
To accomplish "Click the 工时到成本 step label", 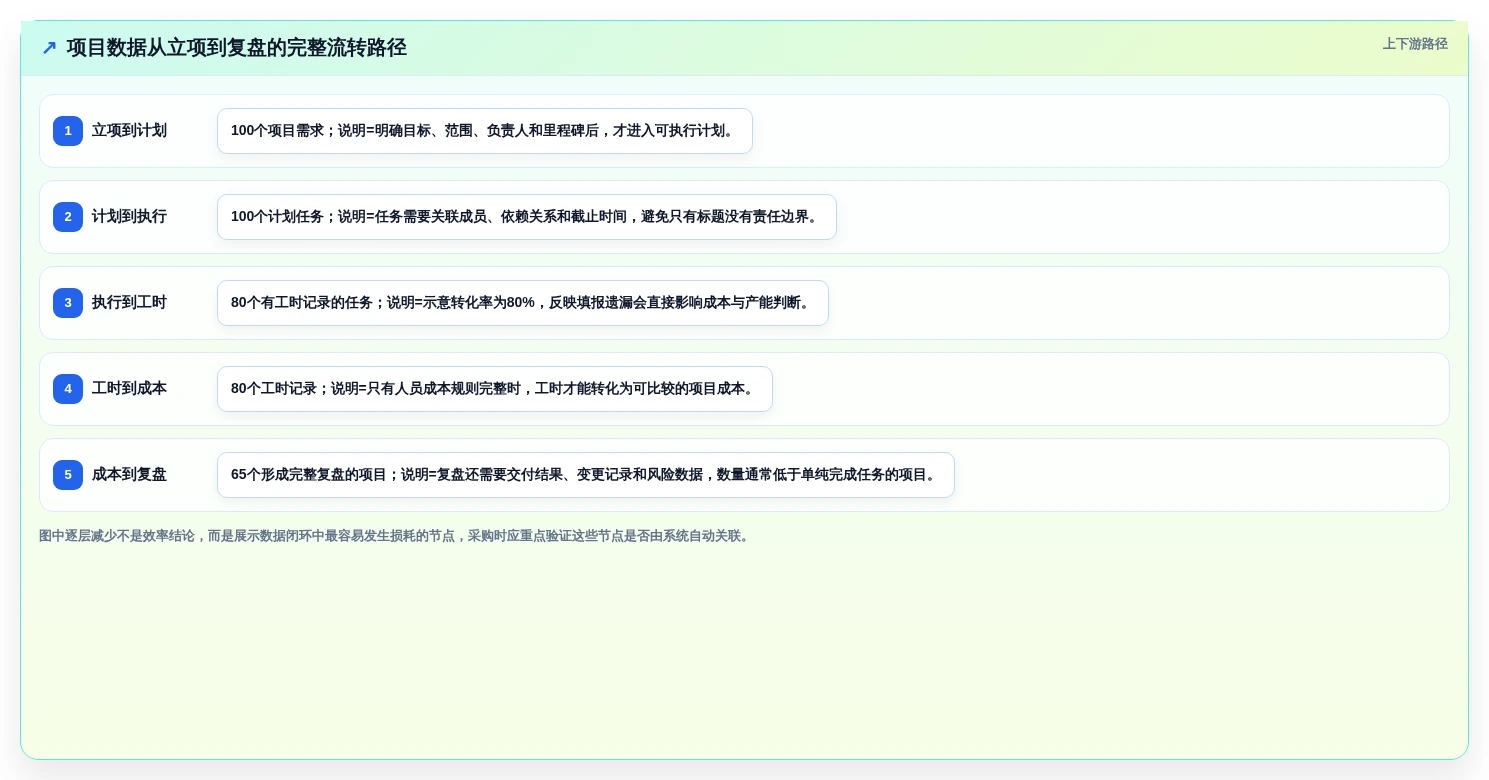I will pyautogui.click(x=129, y=389).
